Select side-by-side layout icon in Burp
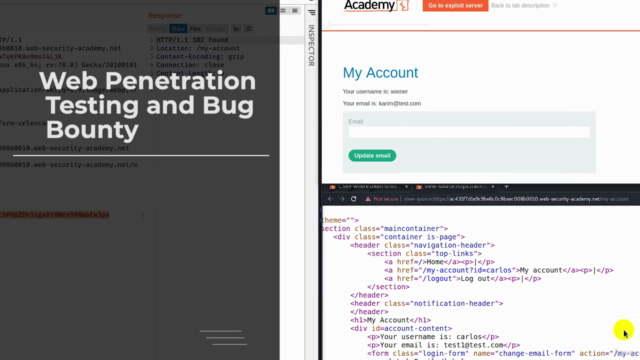Viewport: 640px width, 360px height. click(x=271, y=11)
